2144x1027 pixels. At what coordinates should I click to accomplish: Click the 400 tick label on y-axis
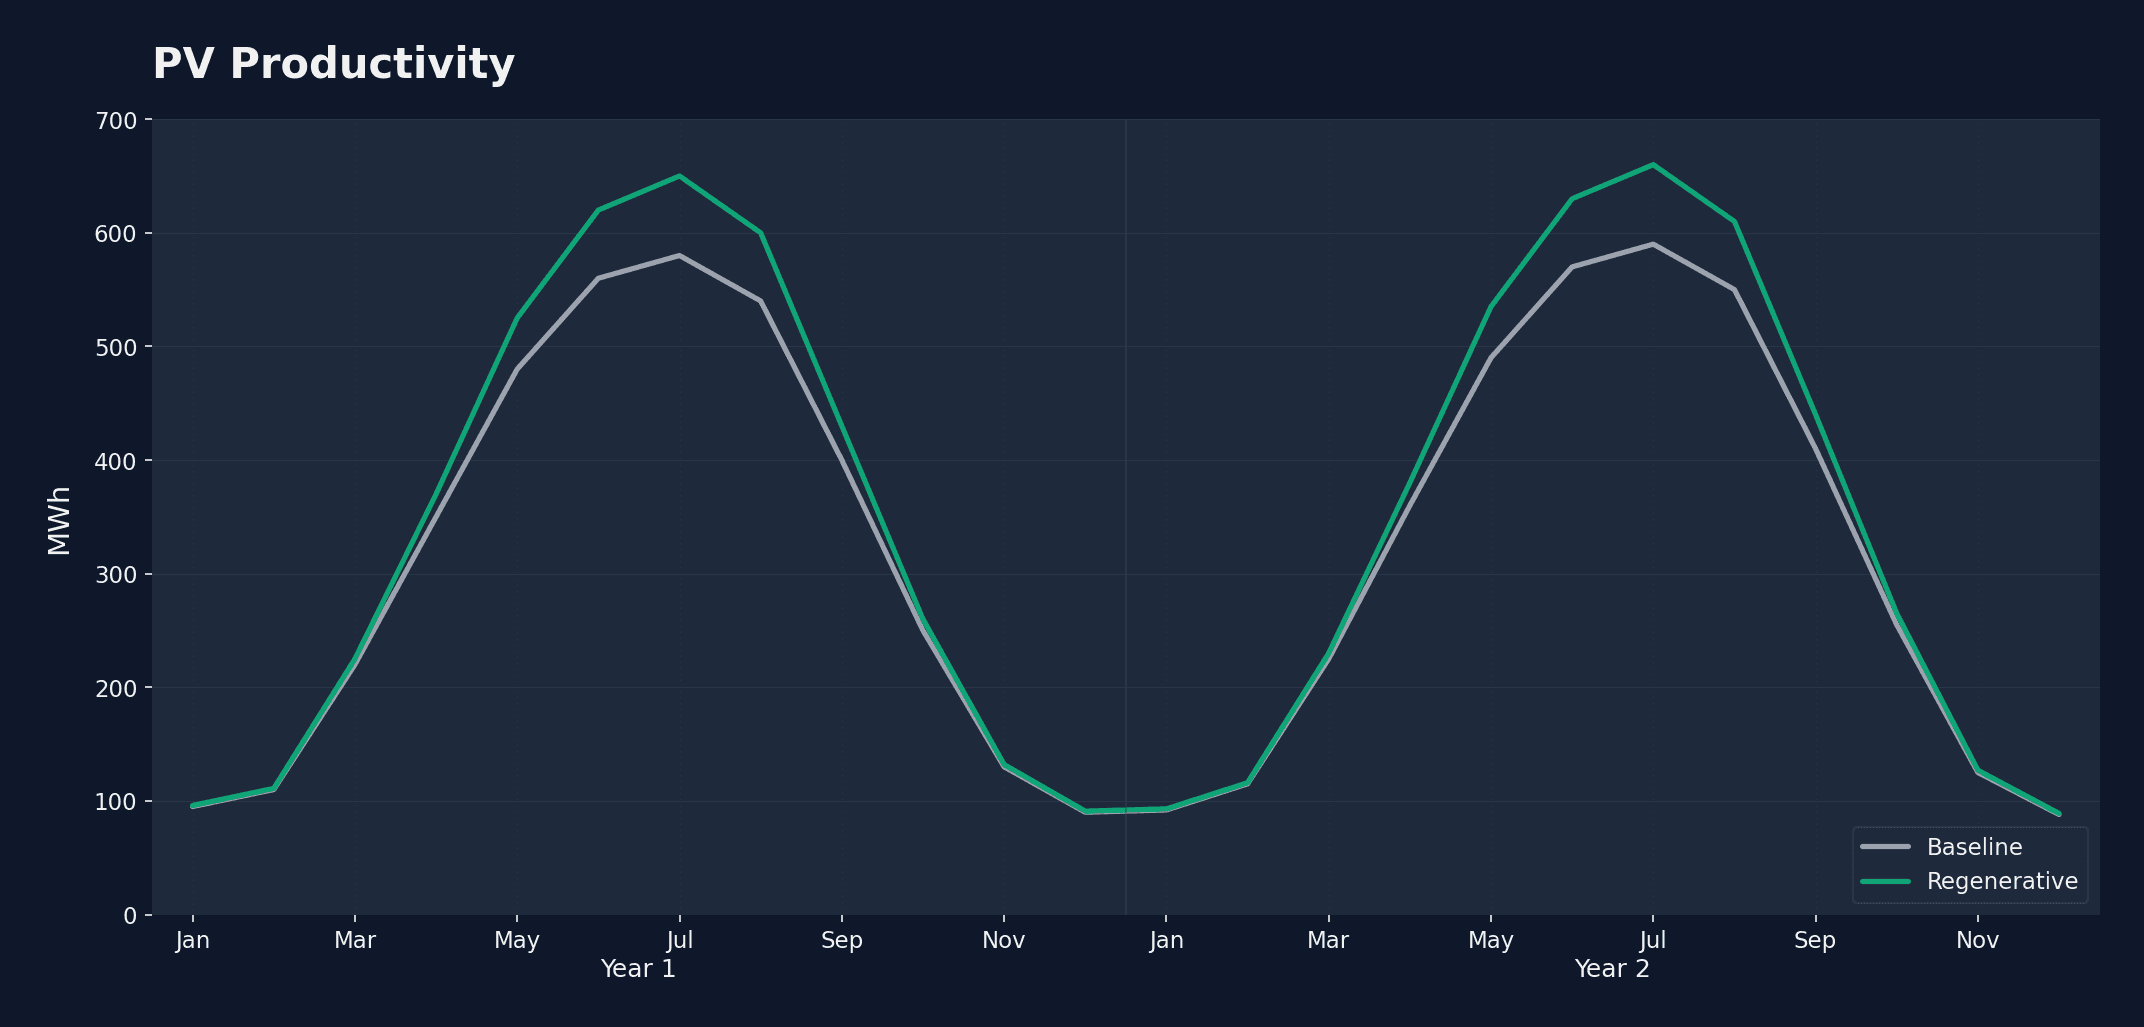[116, 461]
